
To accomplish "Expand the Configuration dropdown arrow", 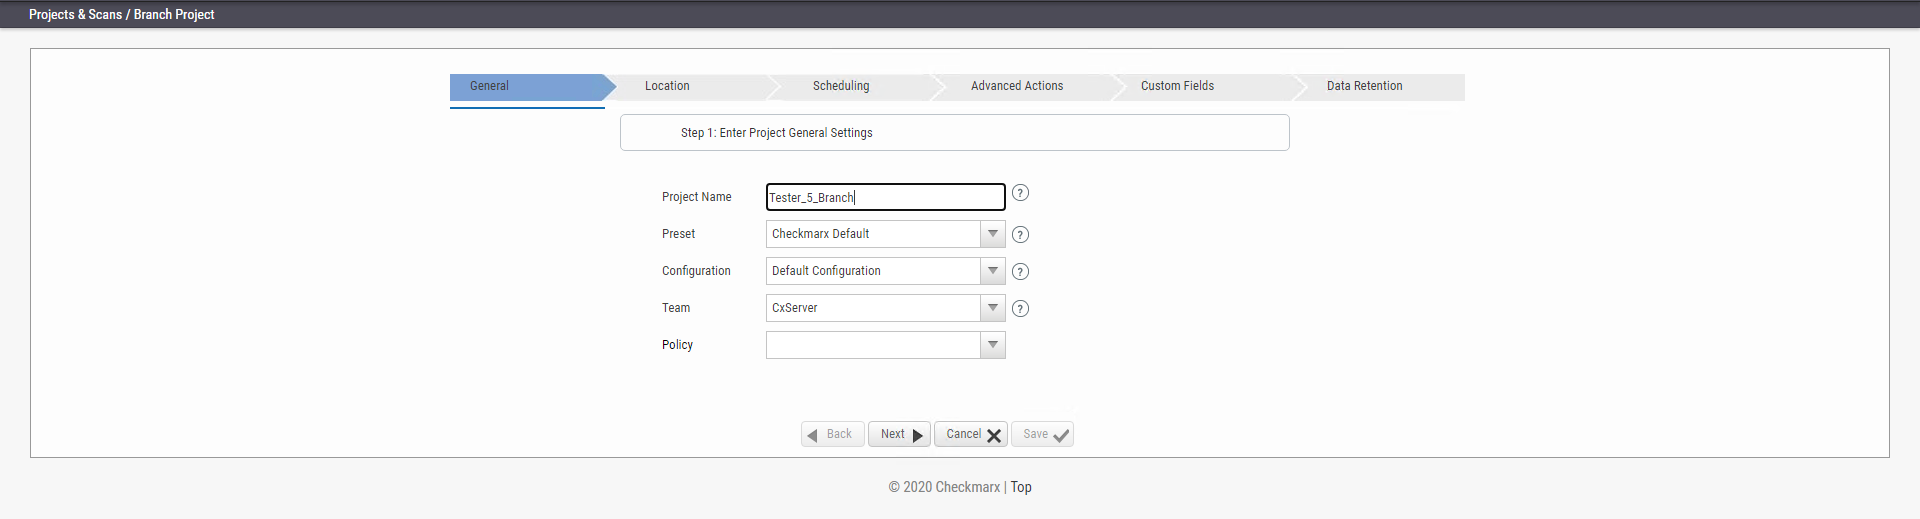I will point(993,271).
